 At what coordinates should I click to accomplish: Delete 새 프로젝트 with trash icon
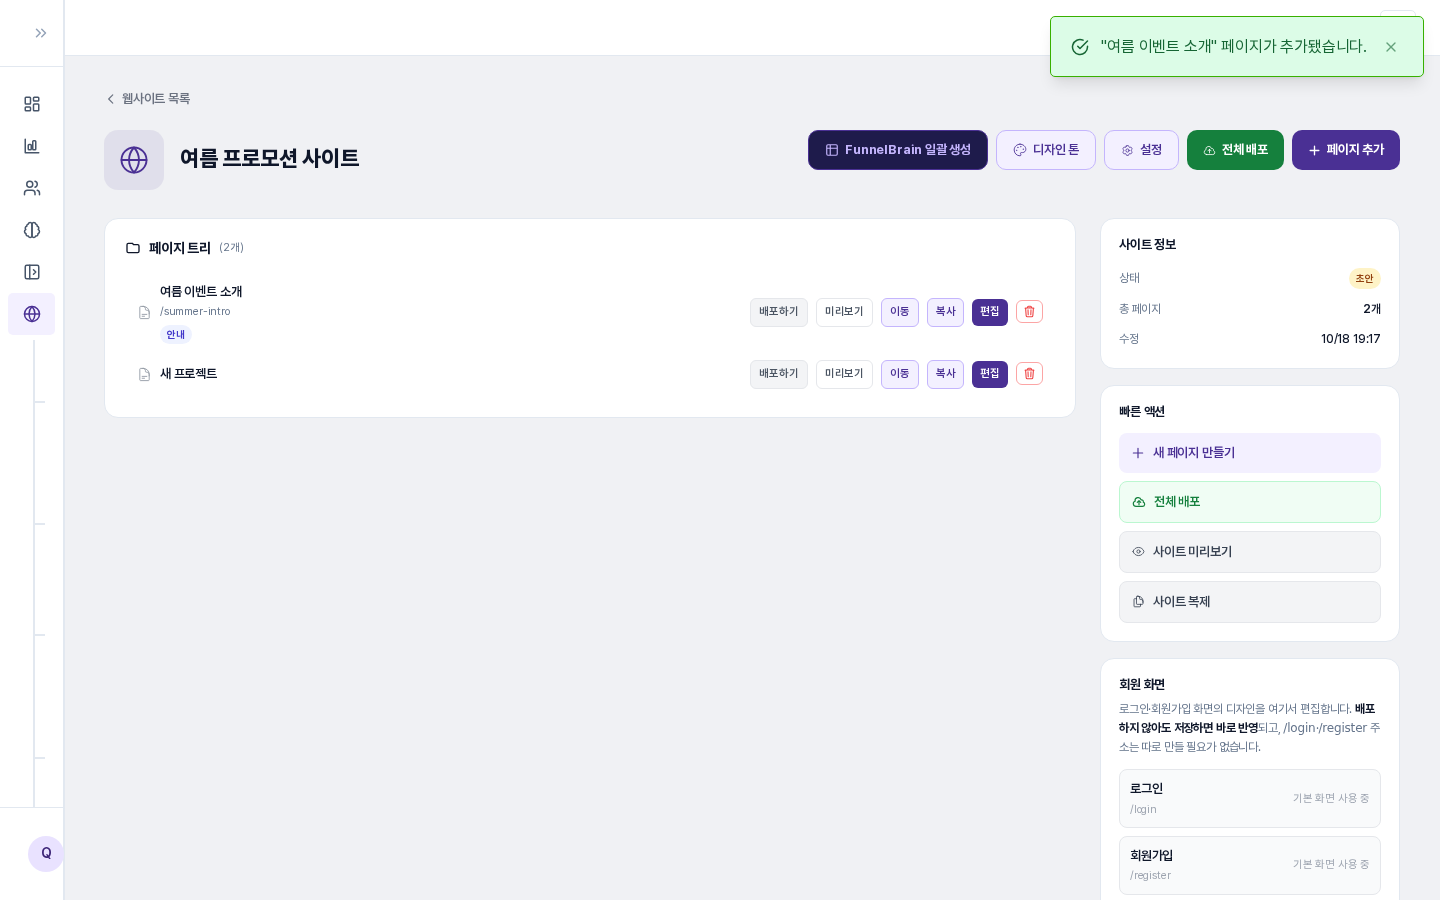pos(1029,374)
